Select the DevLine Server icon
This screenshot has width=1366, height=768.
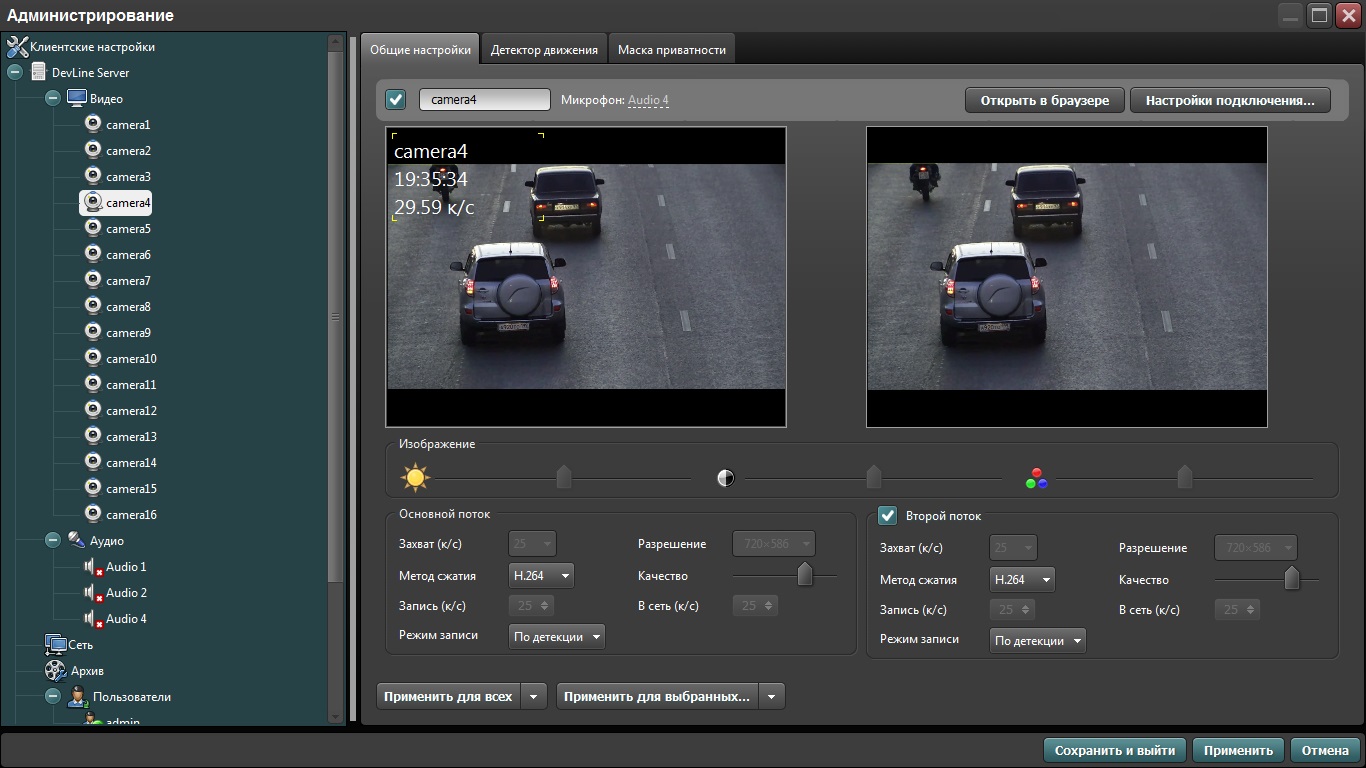click(x=39, y=73)
